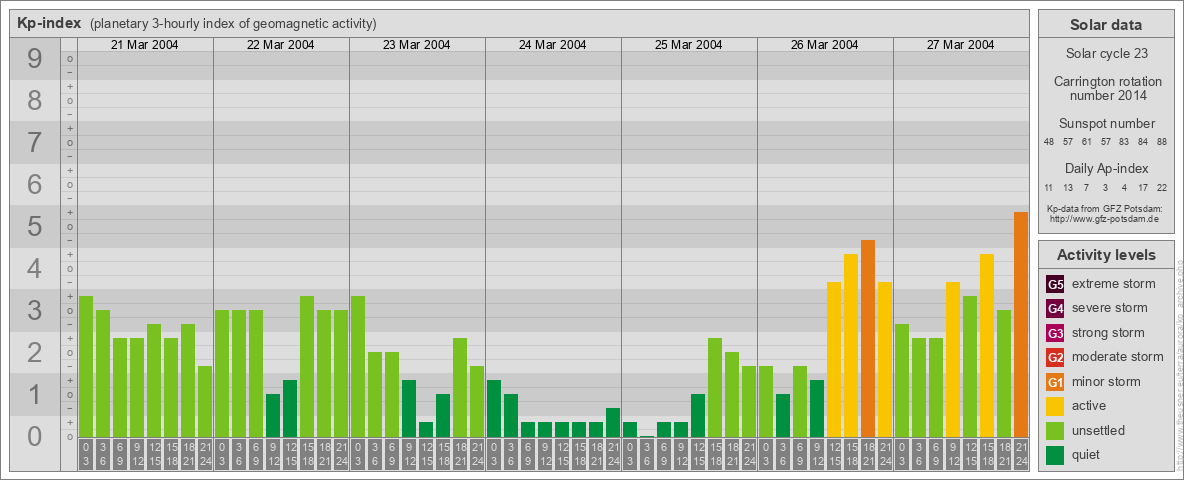Click the 'extreme storm' legend label
The image size is (1184, 480).
tap(1114, 284)
